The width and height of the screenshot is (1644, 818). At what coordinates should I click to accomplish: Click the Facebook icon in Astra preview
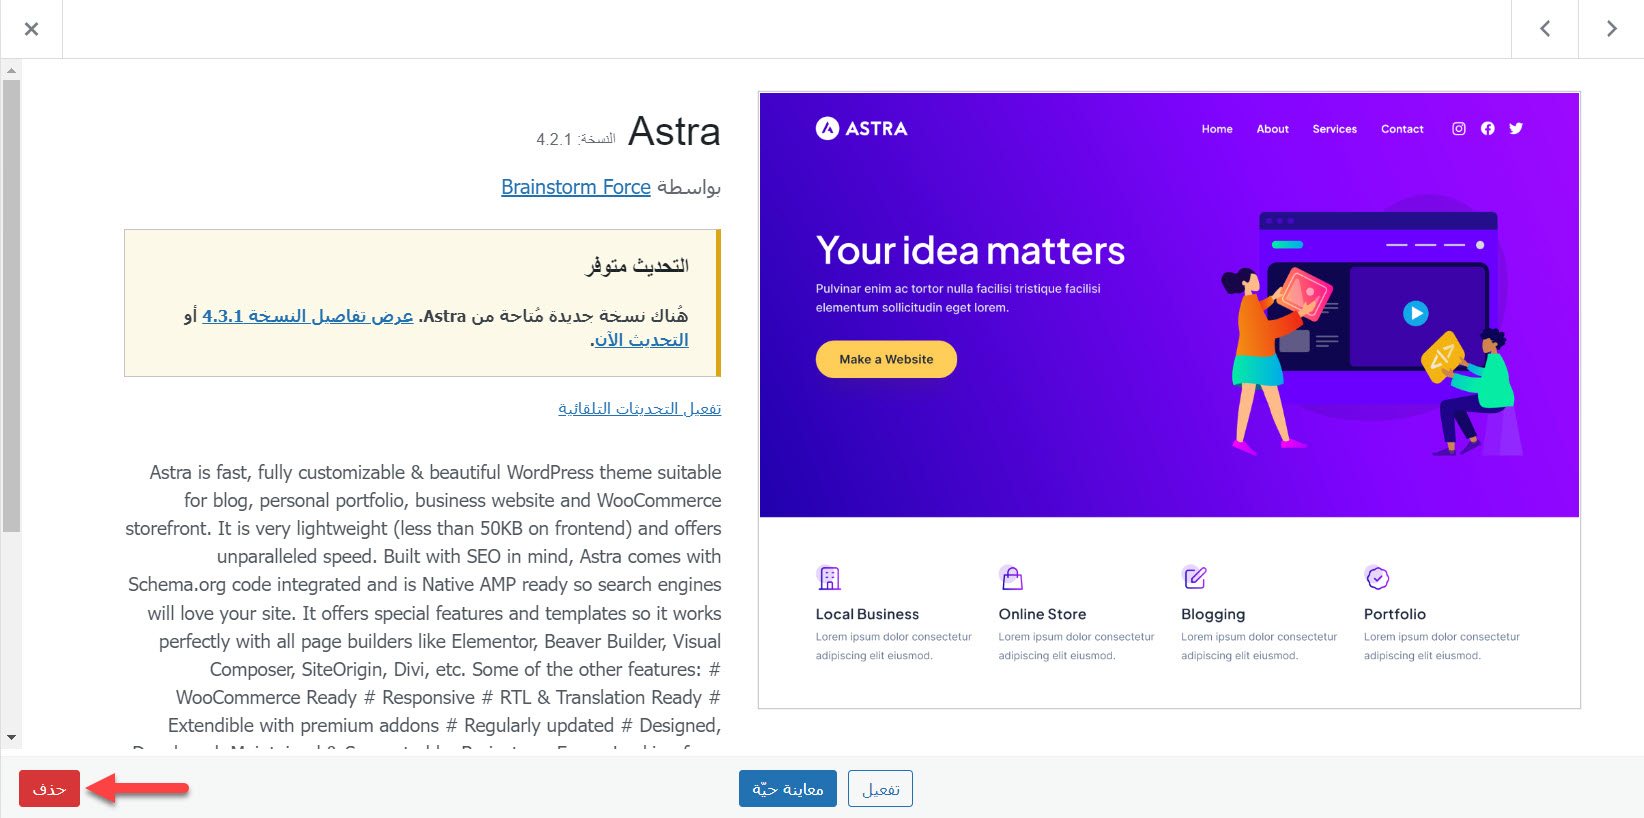[x=1488, y=129]
